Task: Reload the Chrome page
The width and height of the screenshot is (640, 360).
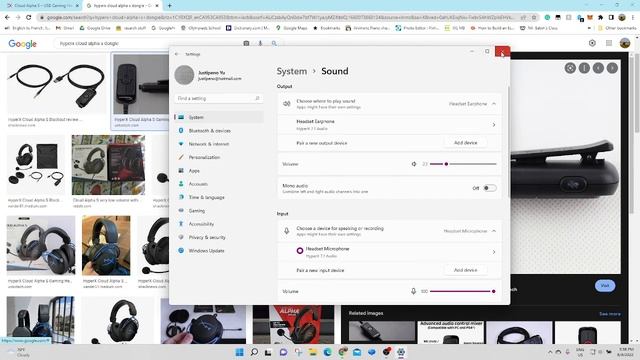Action: tap(29, 18)
